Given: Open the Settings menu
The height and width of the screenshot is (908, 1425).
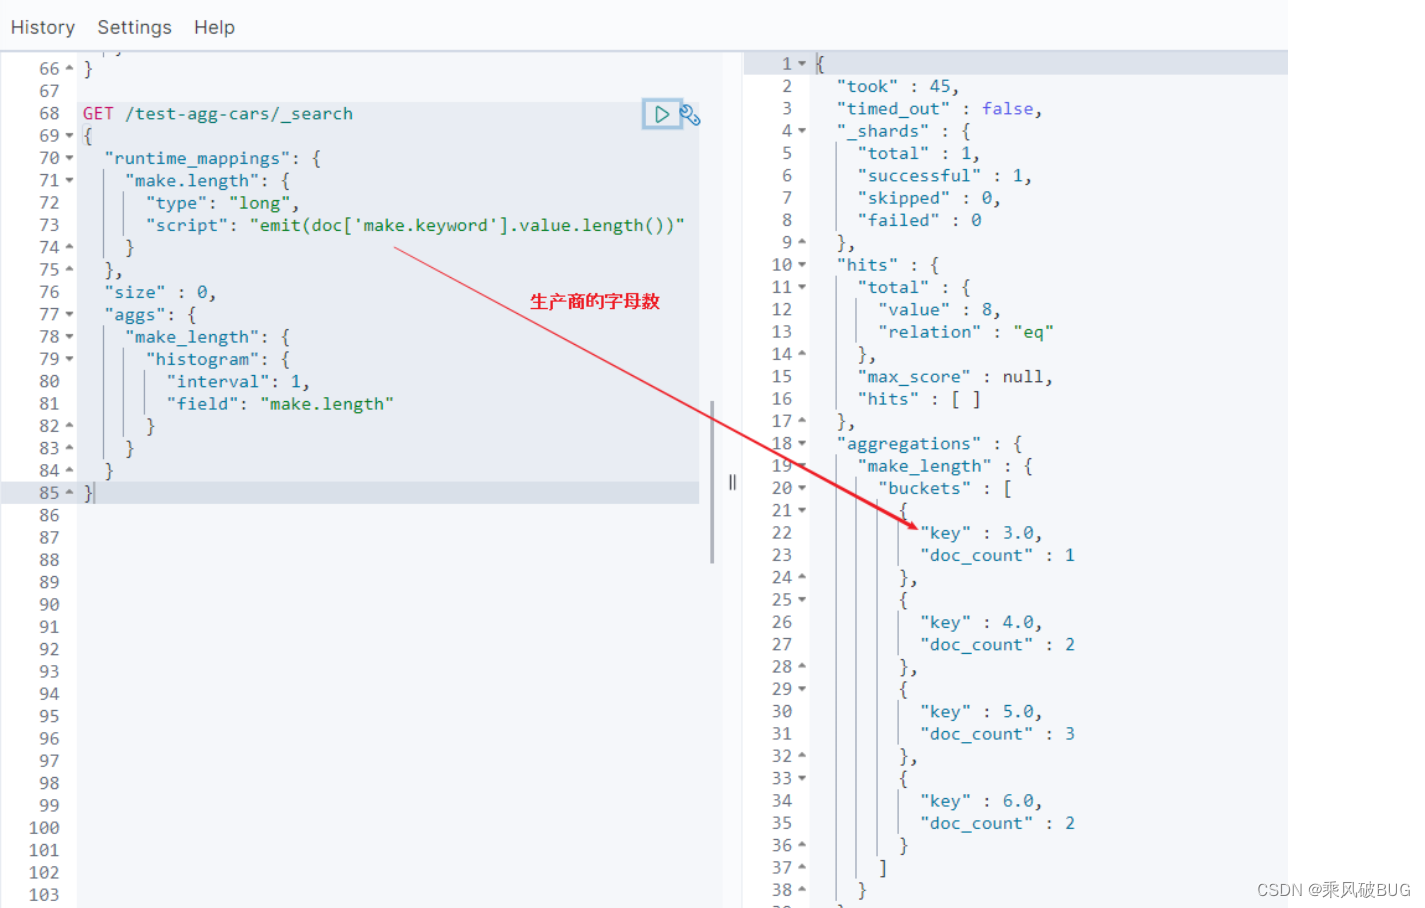Looking at the screenshot, I should 134,27.
